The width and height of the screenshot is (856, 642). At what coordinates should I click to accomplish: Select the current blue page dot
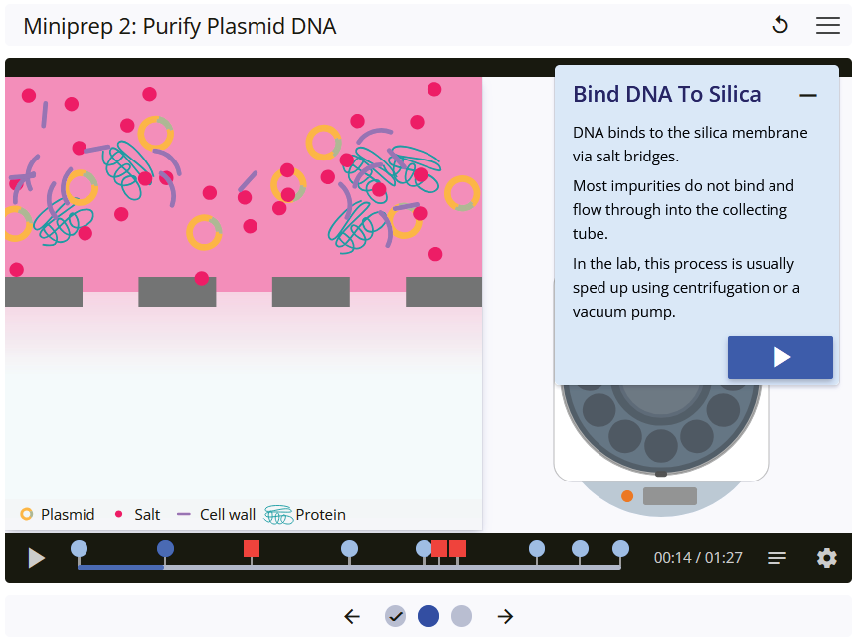point(429,616)
